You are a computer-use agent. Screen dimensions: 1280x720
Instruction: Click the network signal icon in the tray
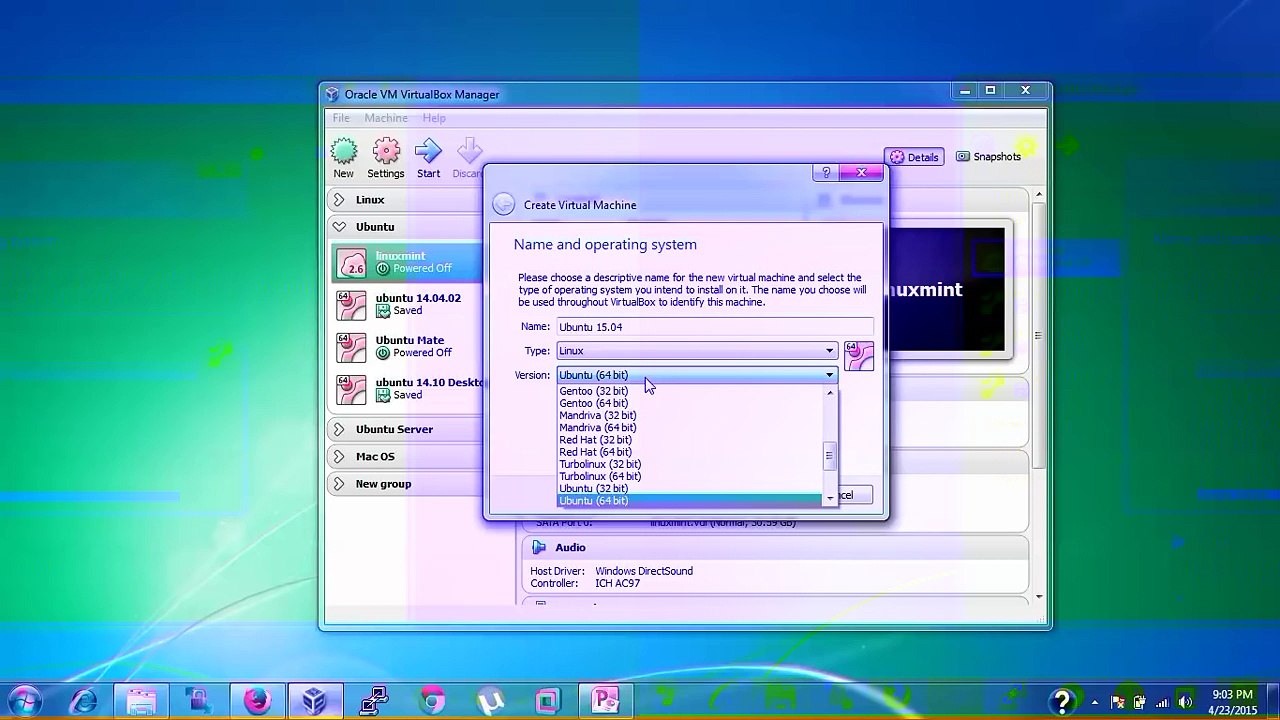(1162, 702)
